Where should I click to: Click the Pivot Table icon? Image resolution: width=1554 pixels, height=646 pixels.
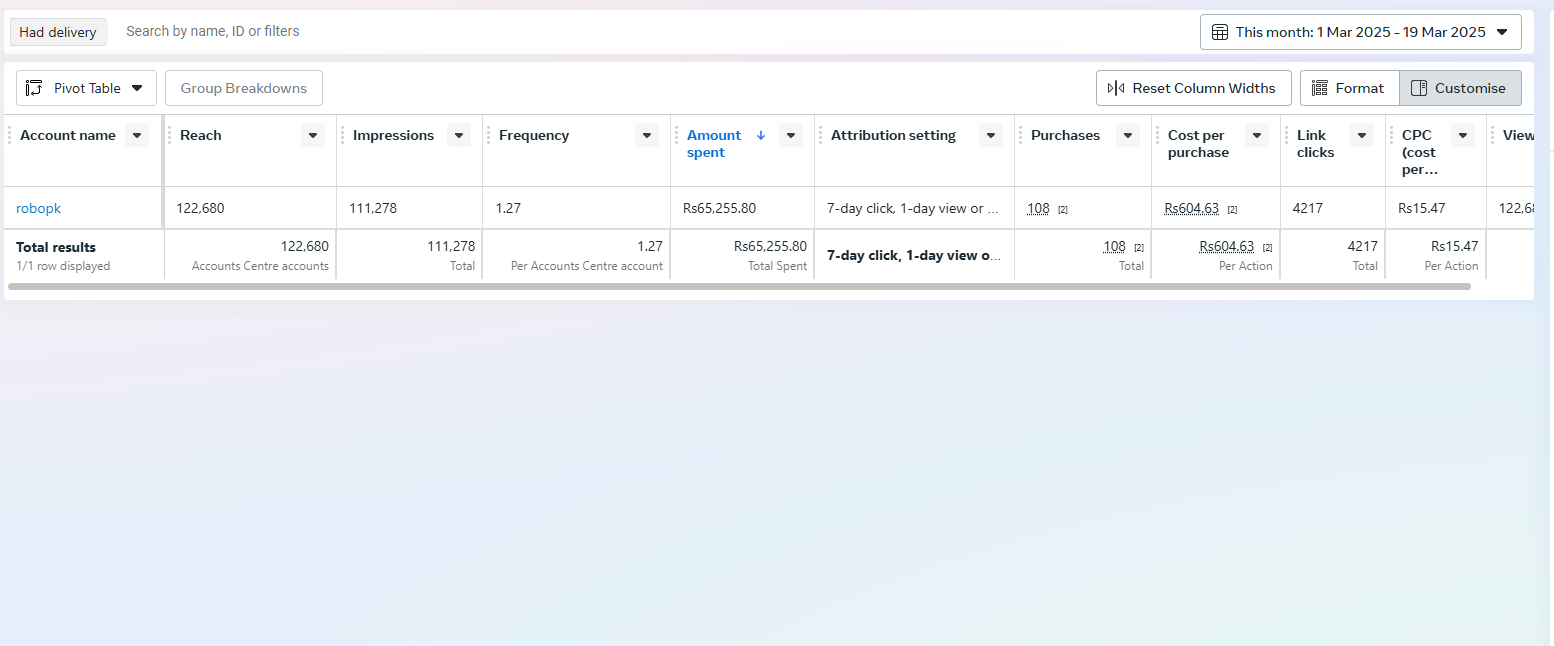pos(34,88)
